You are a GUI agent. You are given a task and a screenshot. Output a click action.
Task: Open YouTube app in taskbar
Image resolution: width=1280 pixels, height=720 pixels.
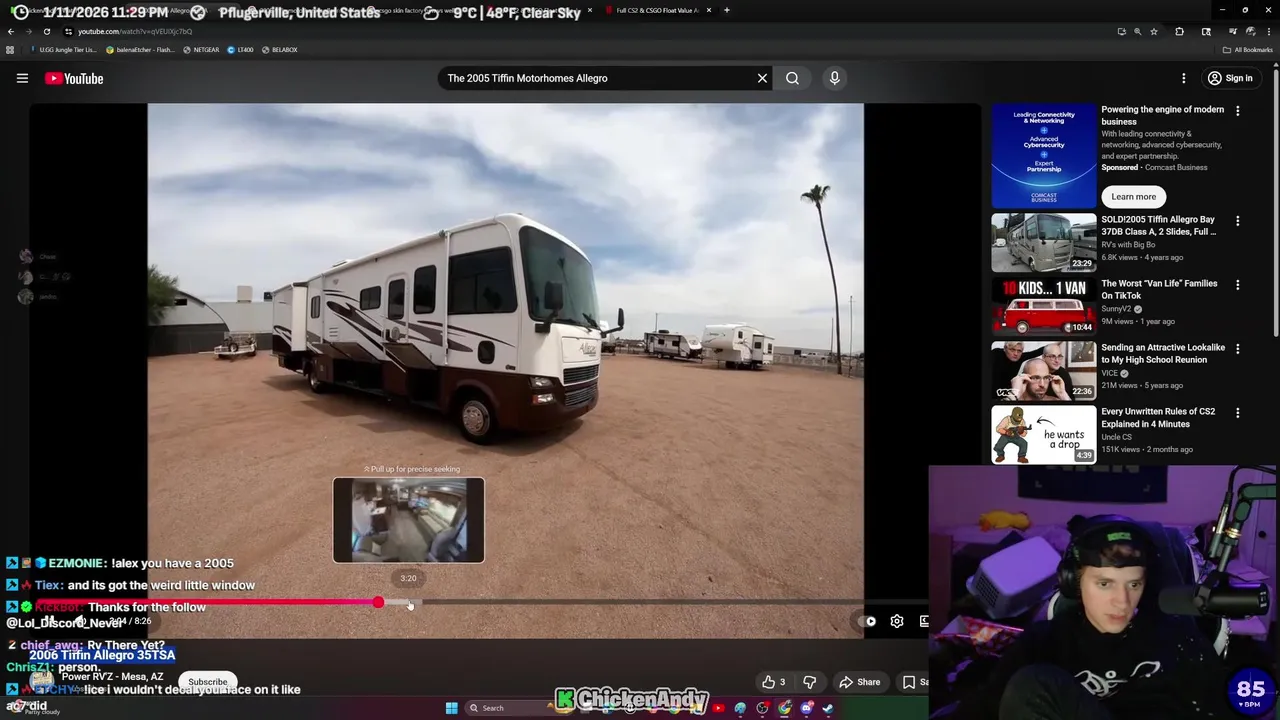click(x=718, y=708)
